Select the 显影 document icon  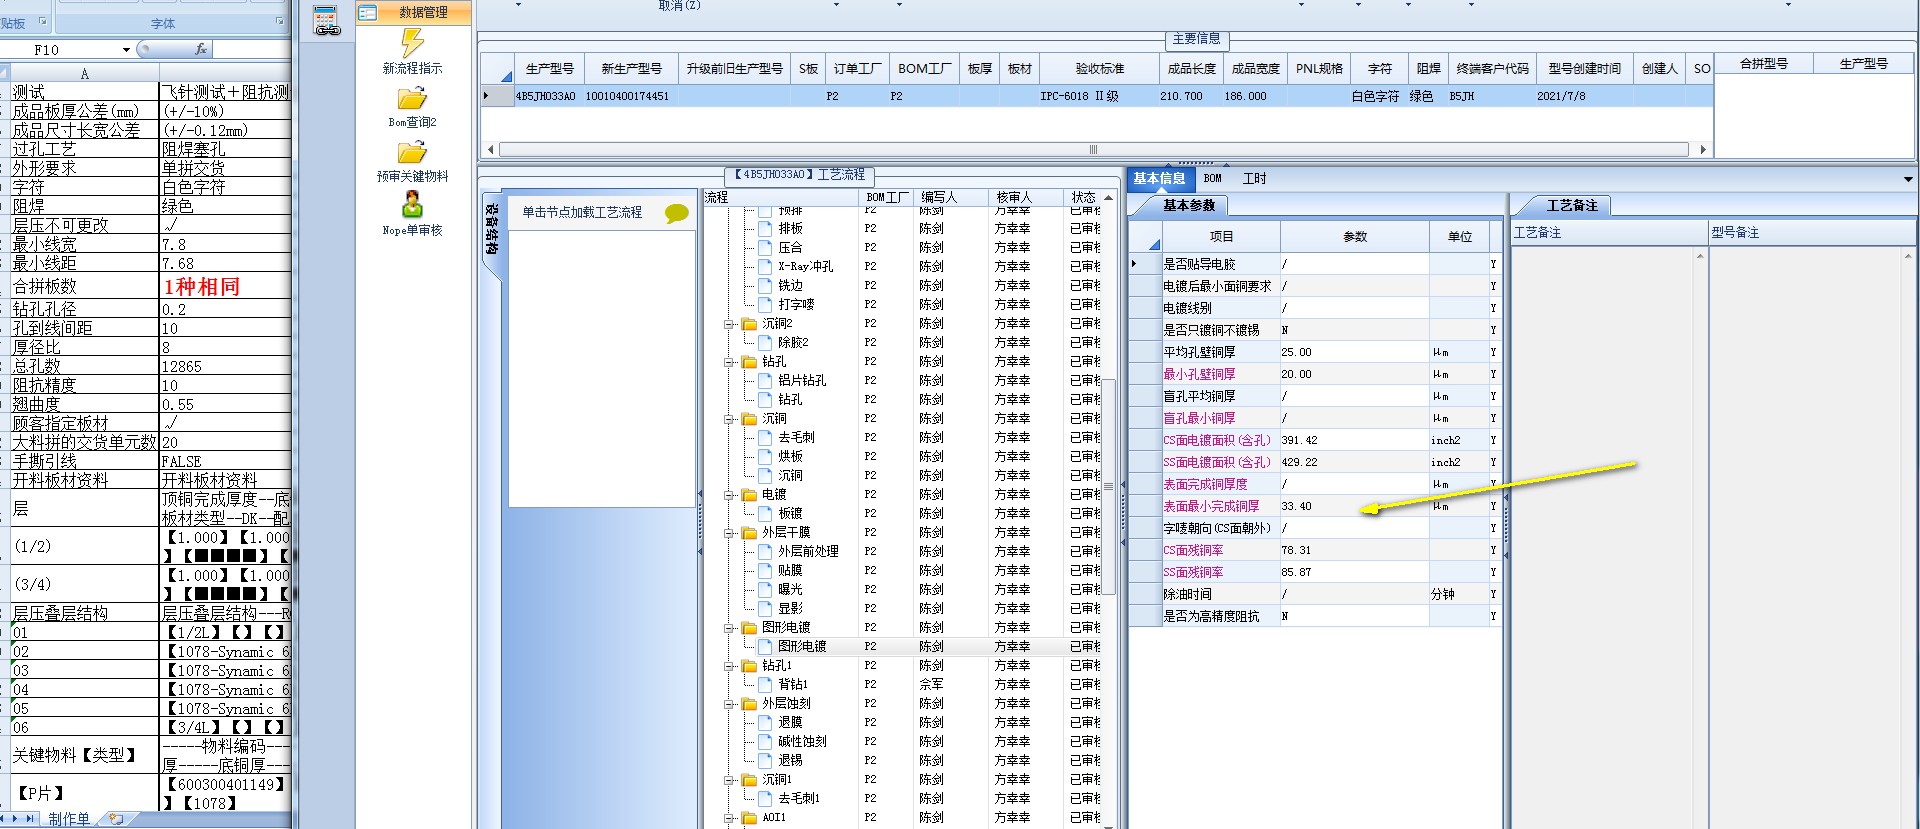765,609
